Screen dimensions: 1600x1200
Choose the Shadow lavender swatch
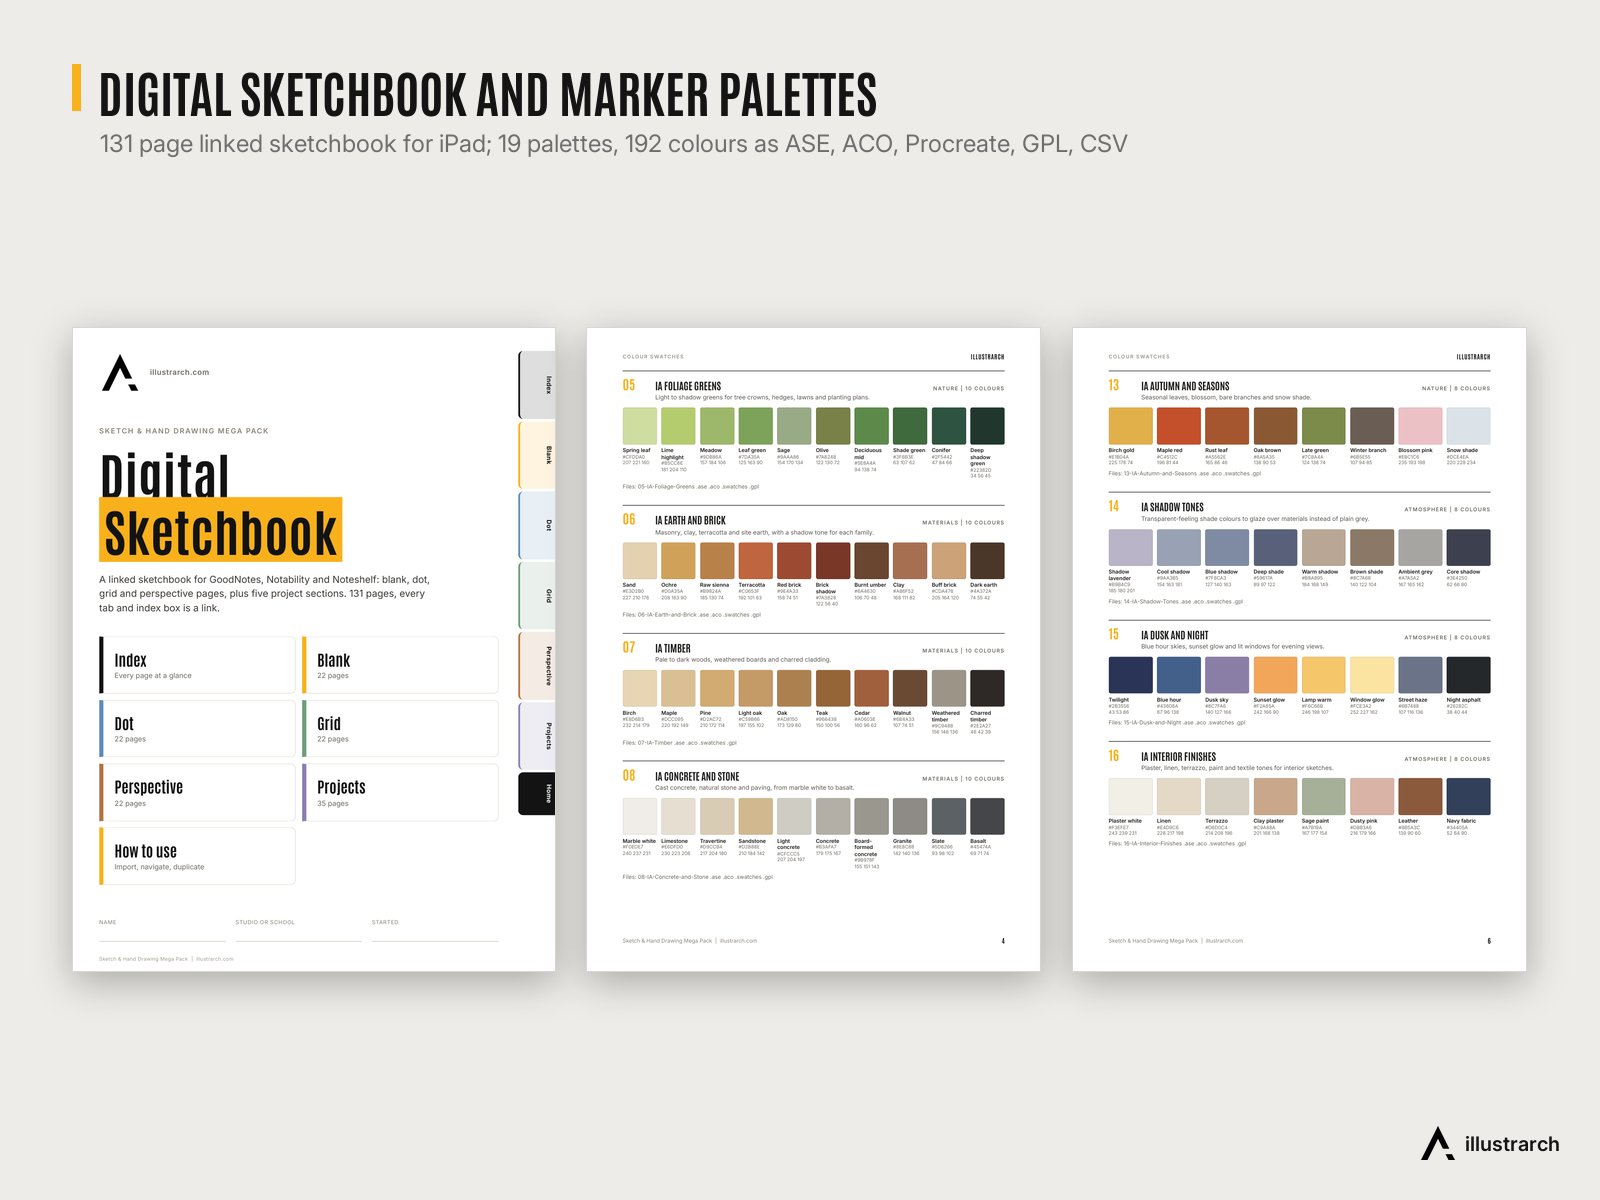1130,548
